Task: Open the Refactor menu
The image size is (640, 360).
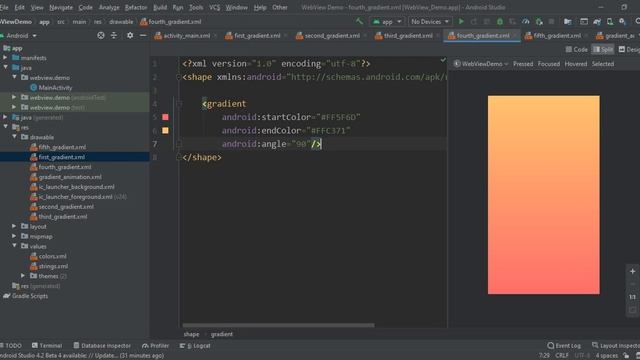Action: coord(136,7)
